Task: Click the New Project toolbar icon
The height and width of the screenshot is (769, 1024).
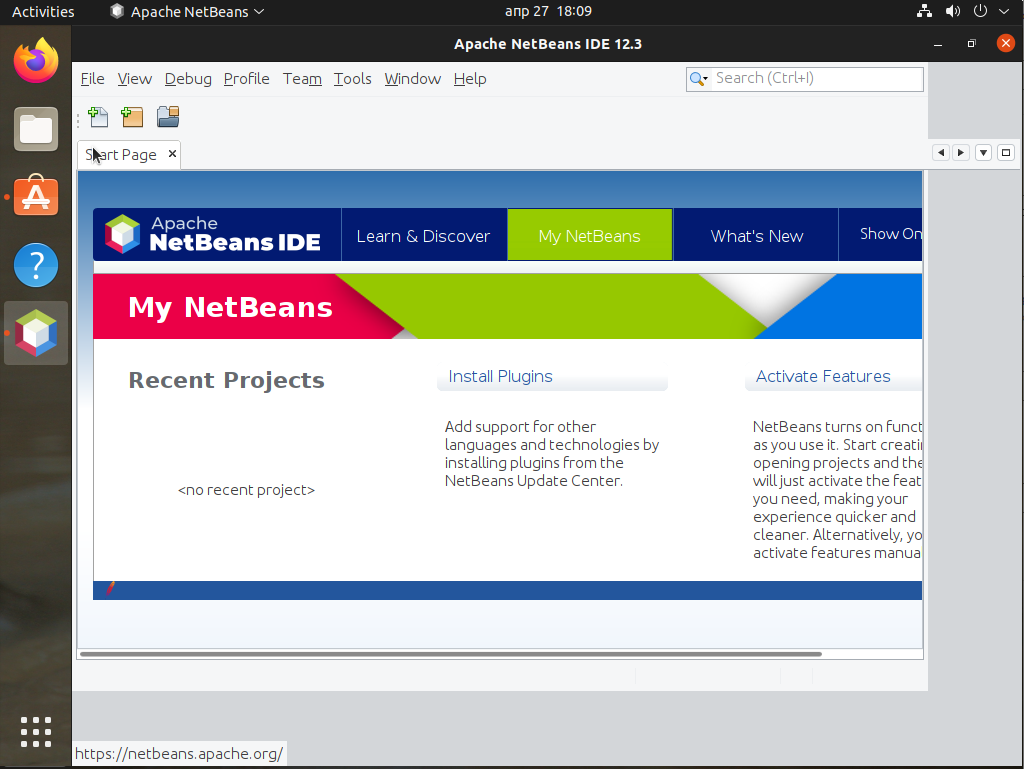Action: (132, 117)
